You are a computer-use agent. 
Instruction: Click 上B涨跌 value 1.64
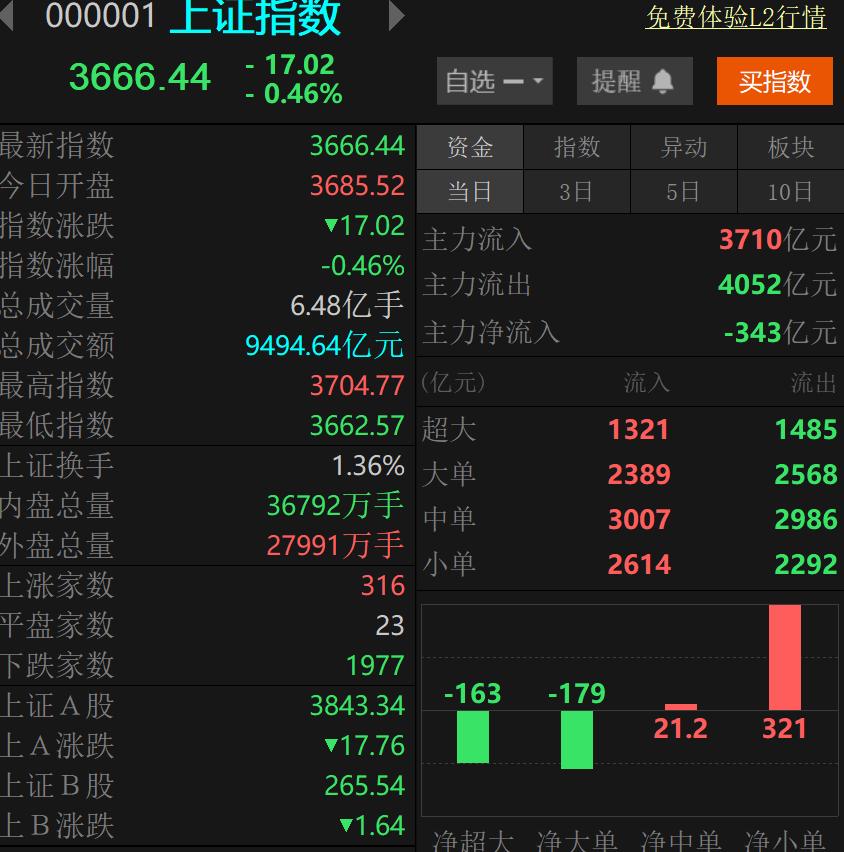[372, 826]
